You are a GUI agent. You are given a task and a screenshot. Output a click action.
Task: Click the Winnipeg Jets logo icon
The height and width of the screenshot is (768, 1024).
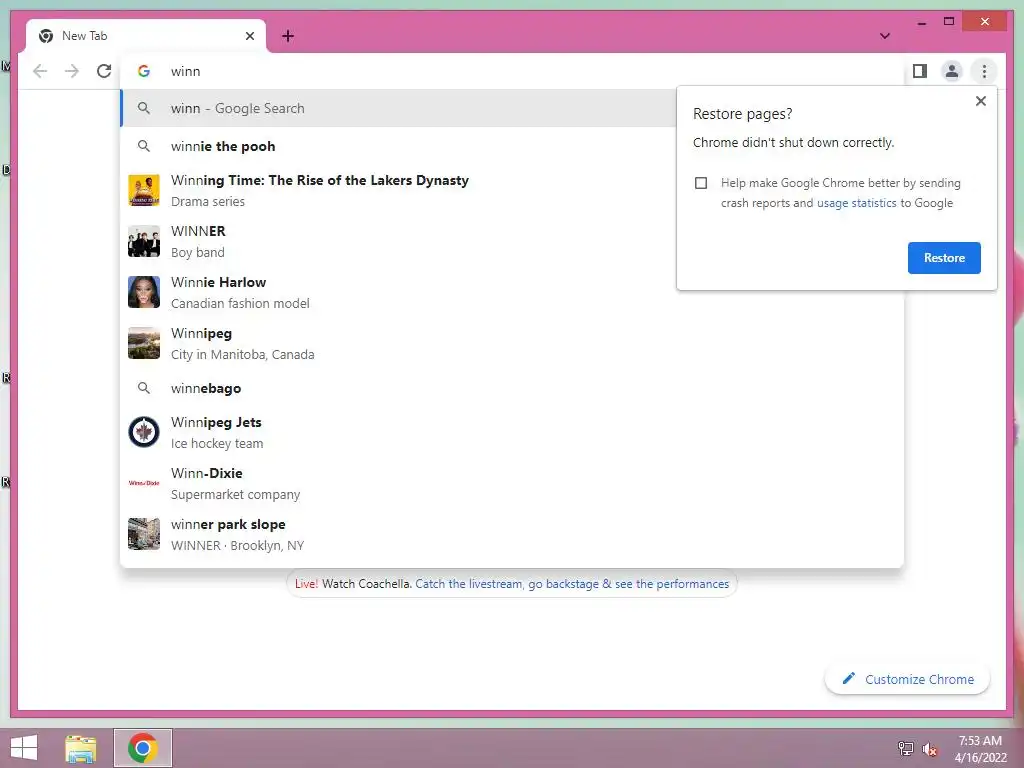click(144, 432)
